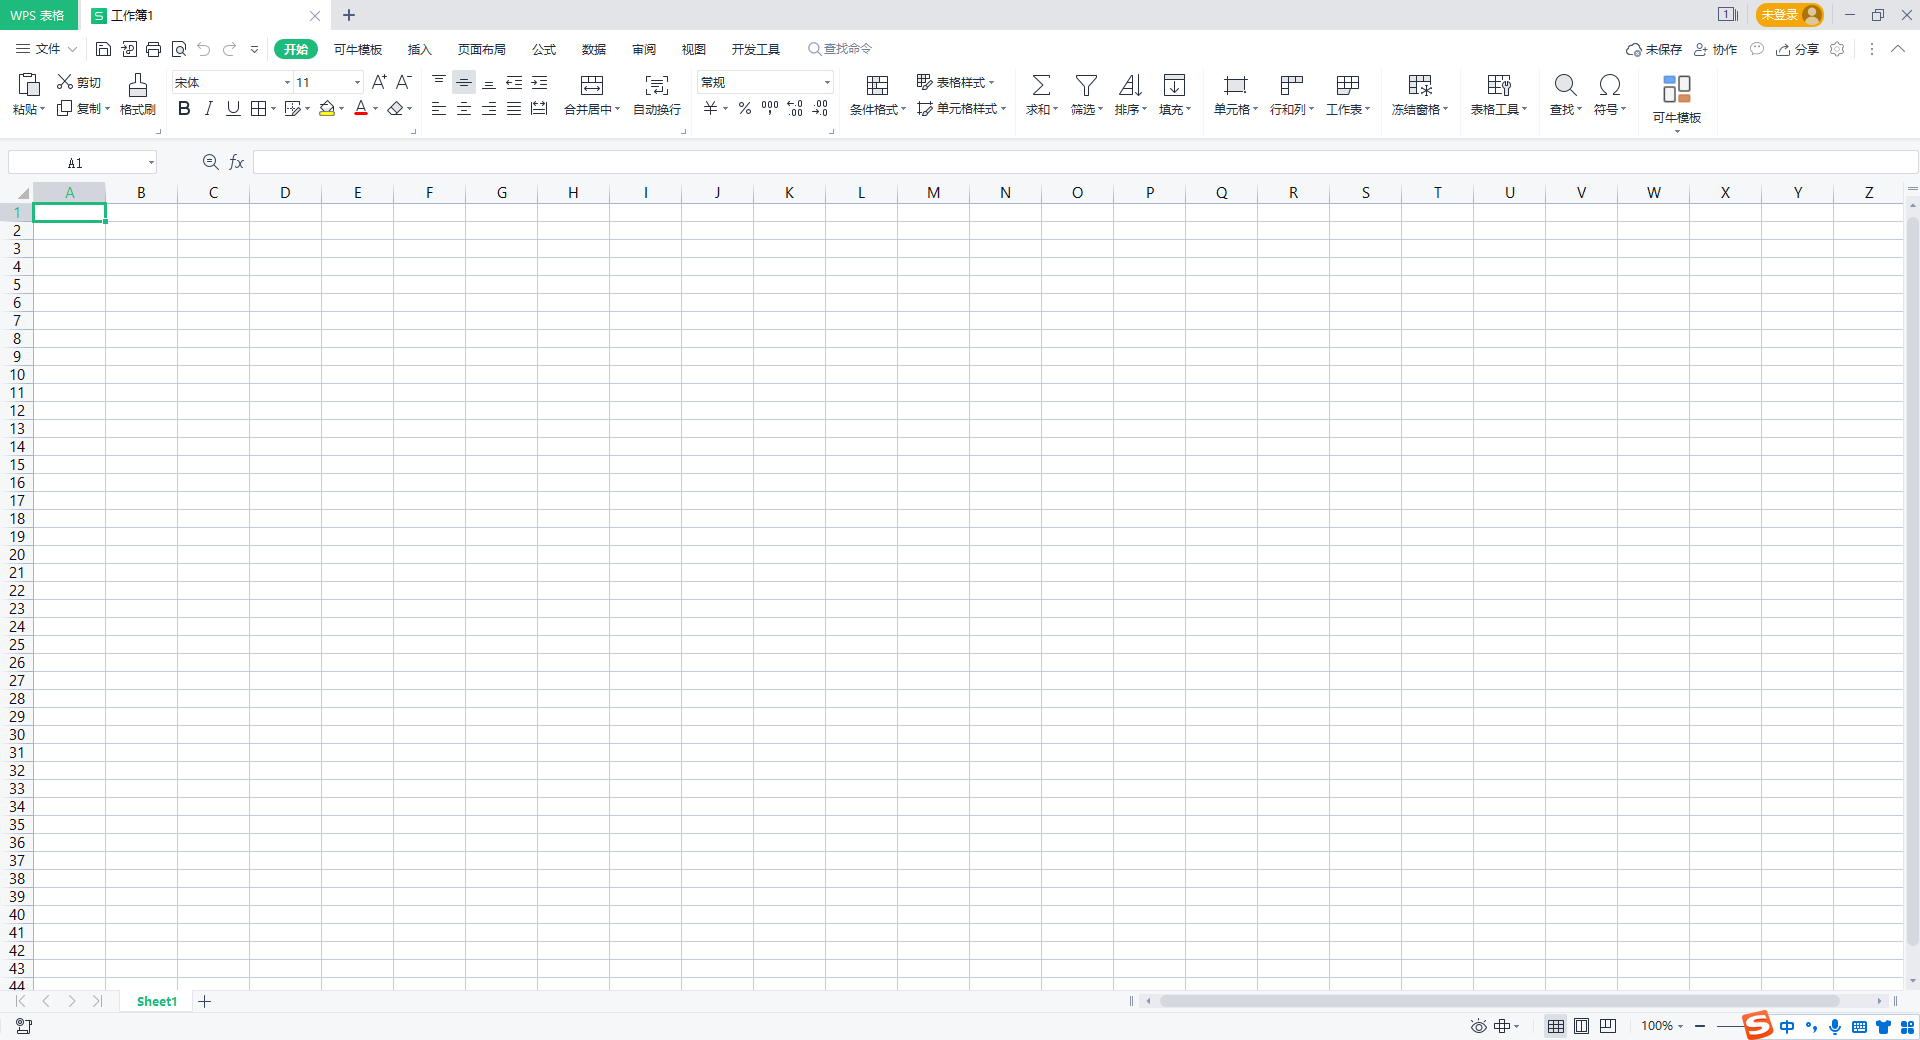Toggle align text right
This screenshot has width=1920, height=1040.
(x=489, y=108)
